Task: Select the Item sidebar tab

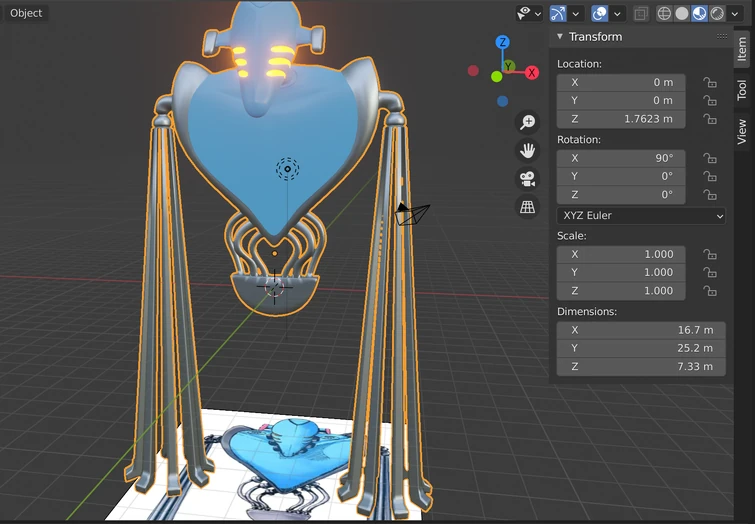Action: 742,49
